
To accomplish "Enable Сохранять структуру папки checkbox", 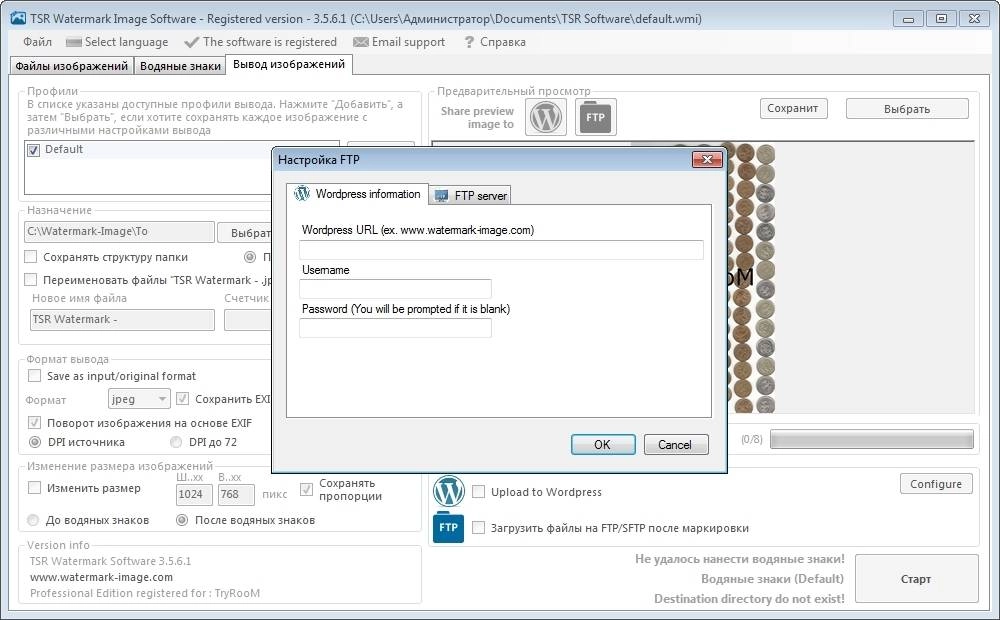I will click(31, 257).
